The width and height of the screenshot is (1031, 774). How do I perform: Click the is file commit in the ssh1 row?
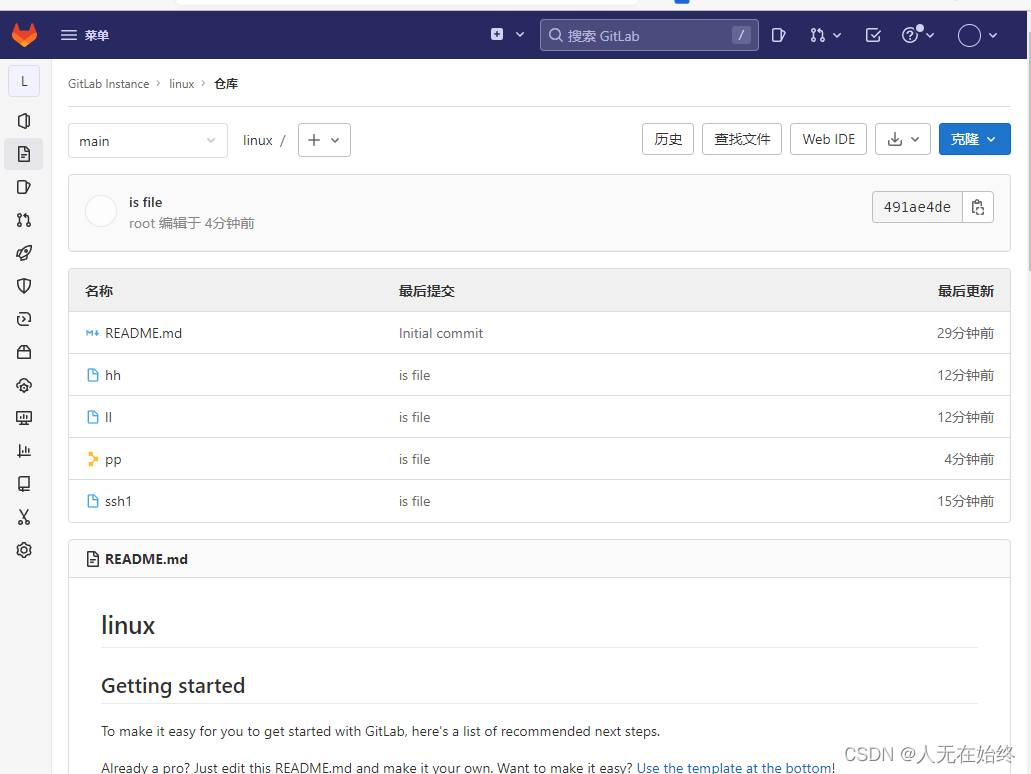pos(414,502)
